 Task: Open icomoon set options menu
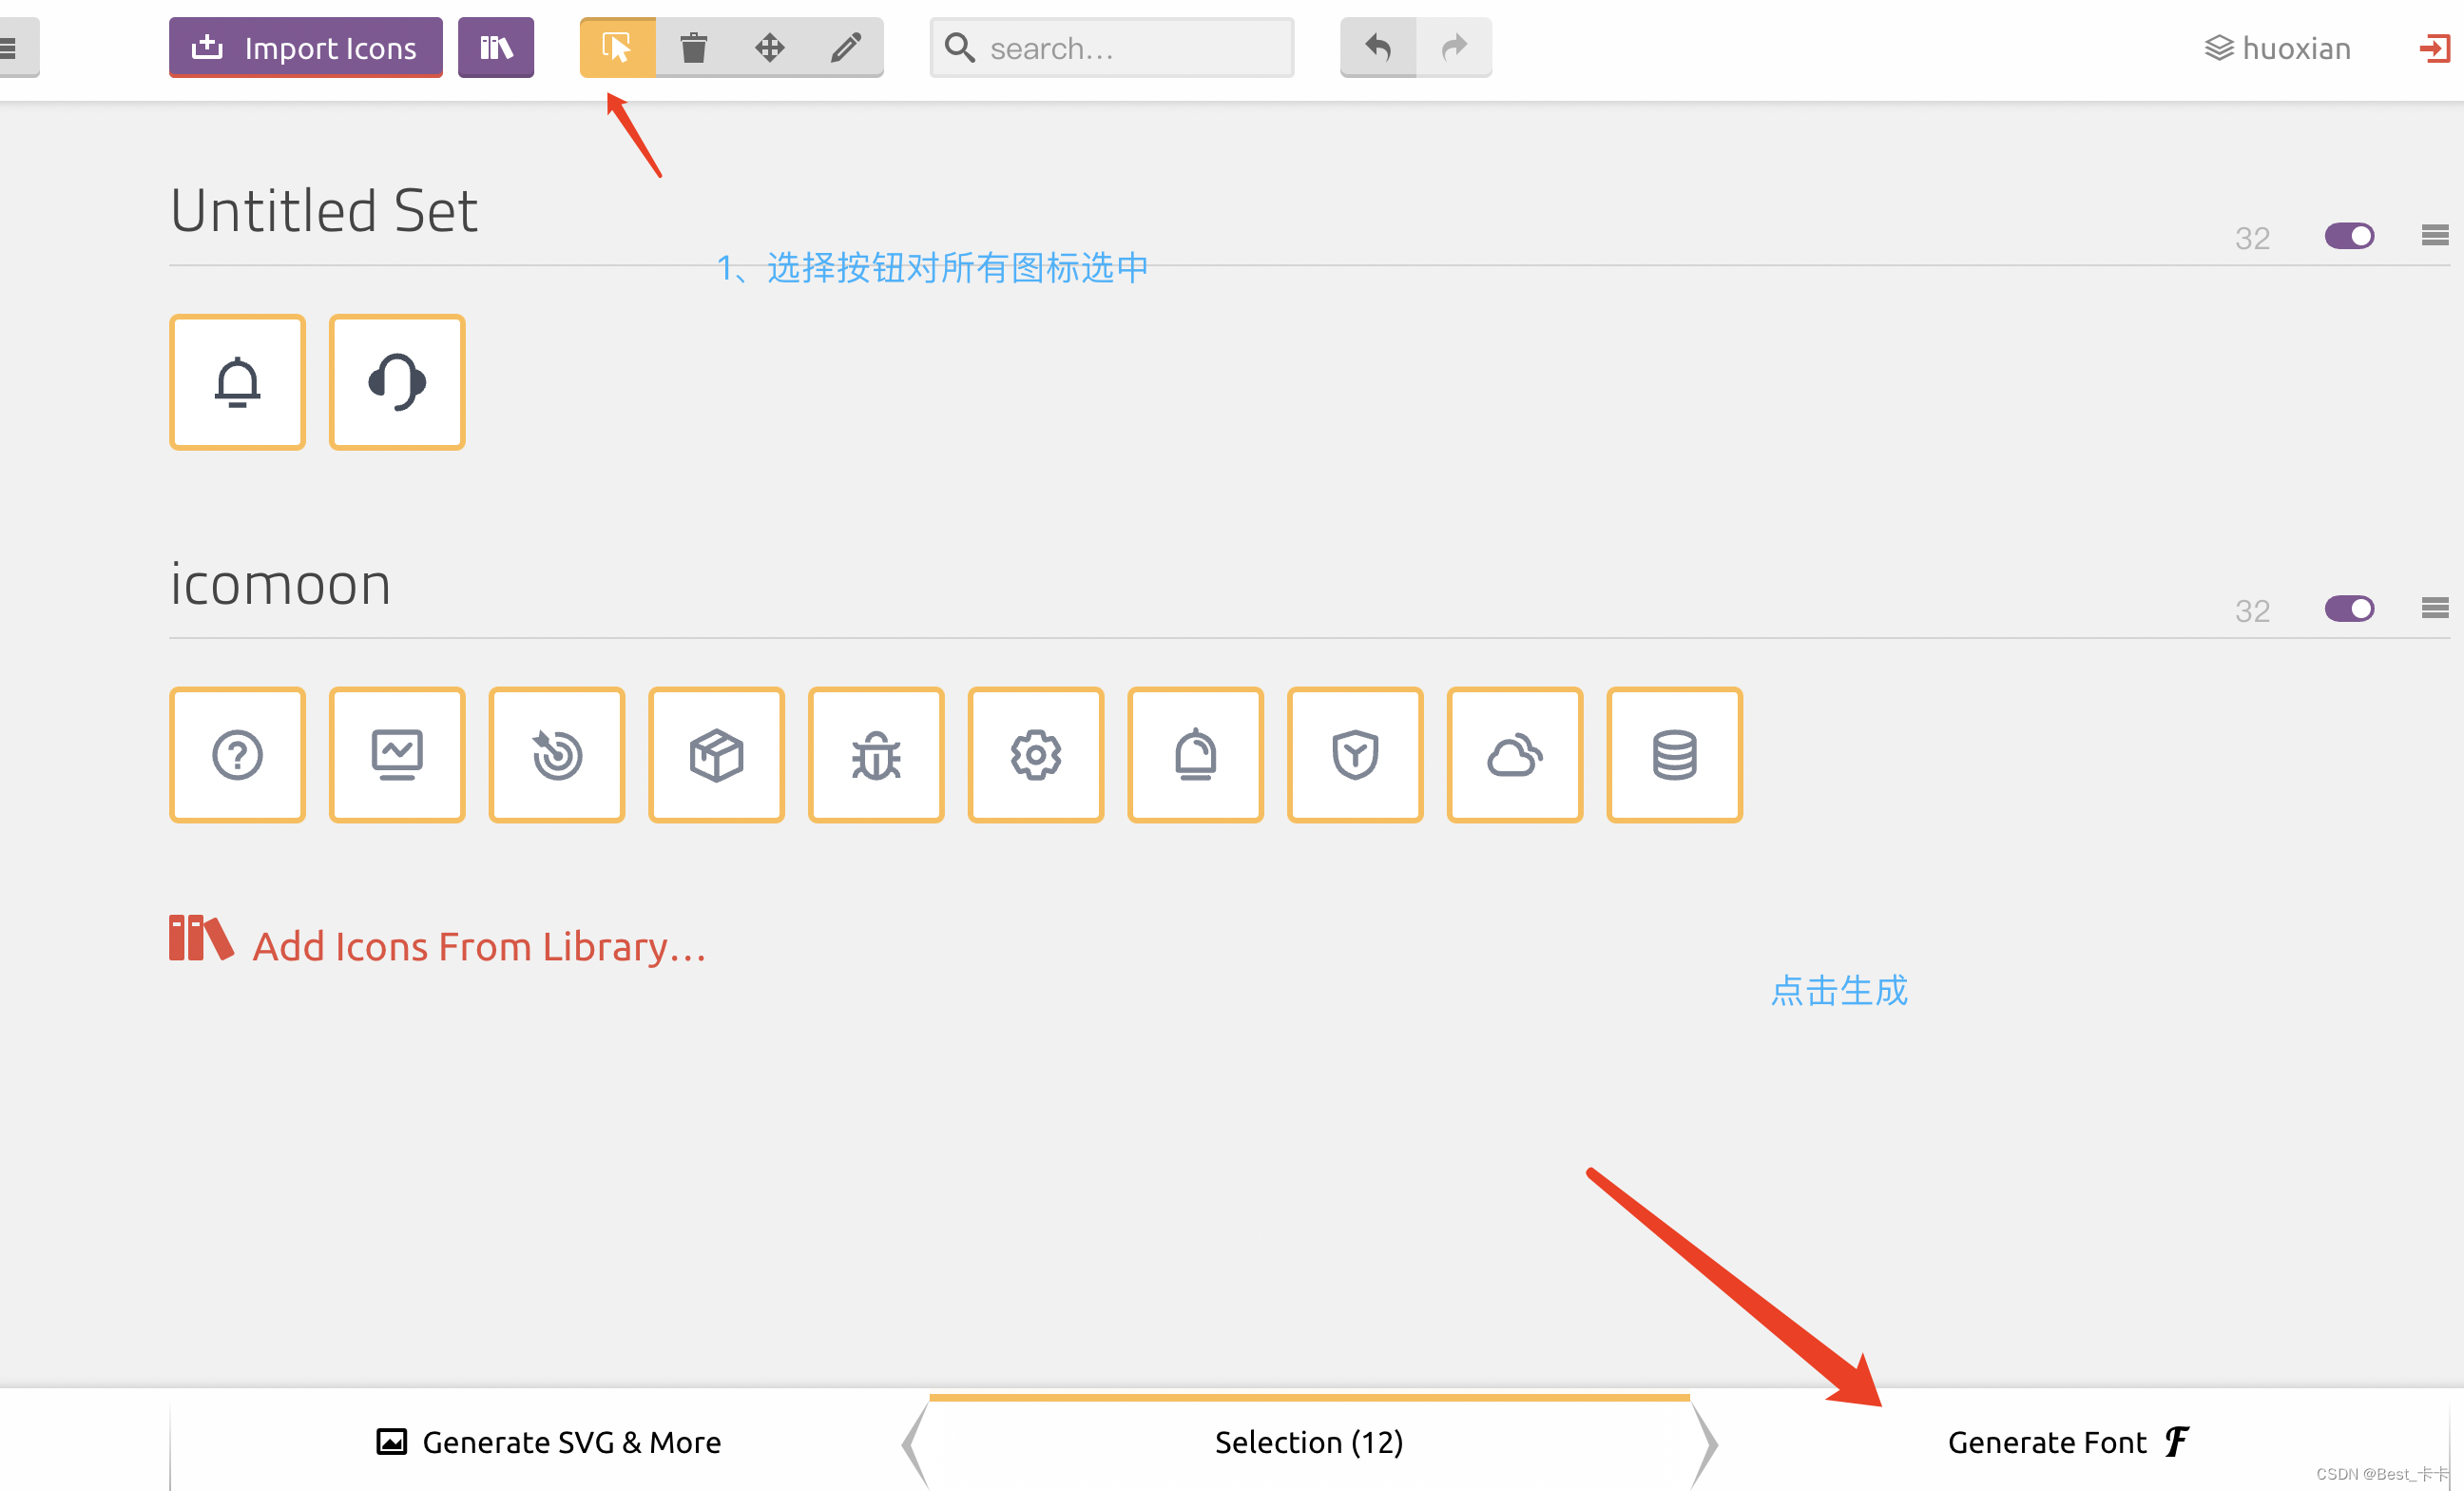(2434, 608)
